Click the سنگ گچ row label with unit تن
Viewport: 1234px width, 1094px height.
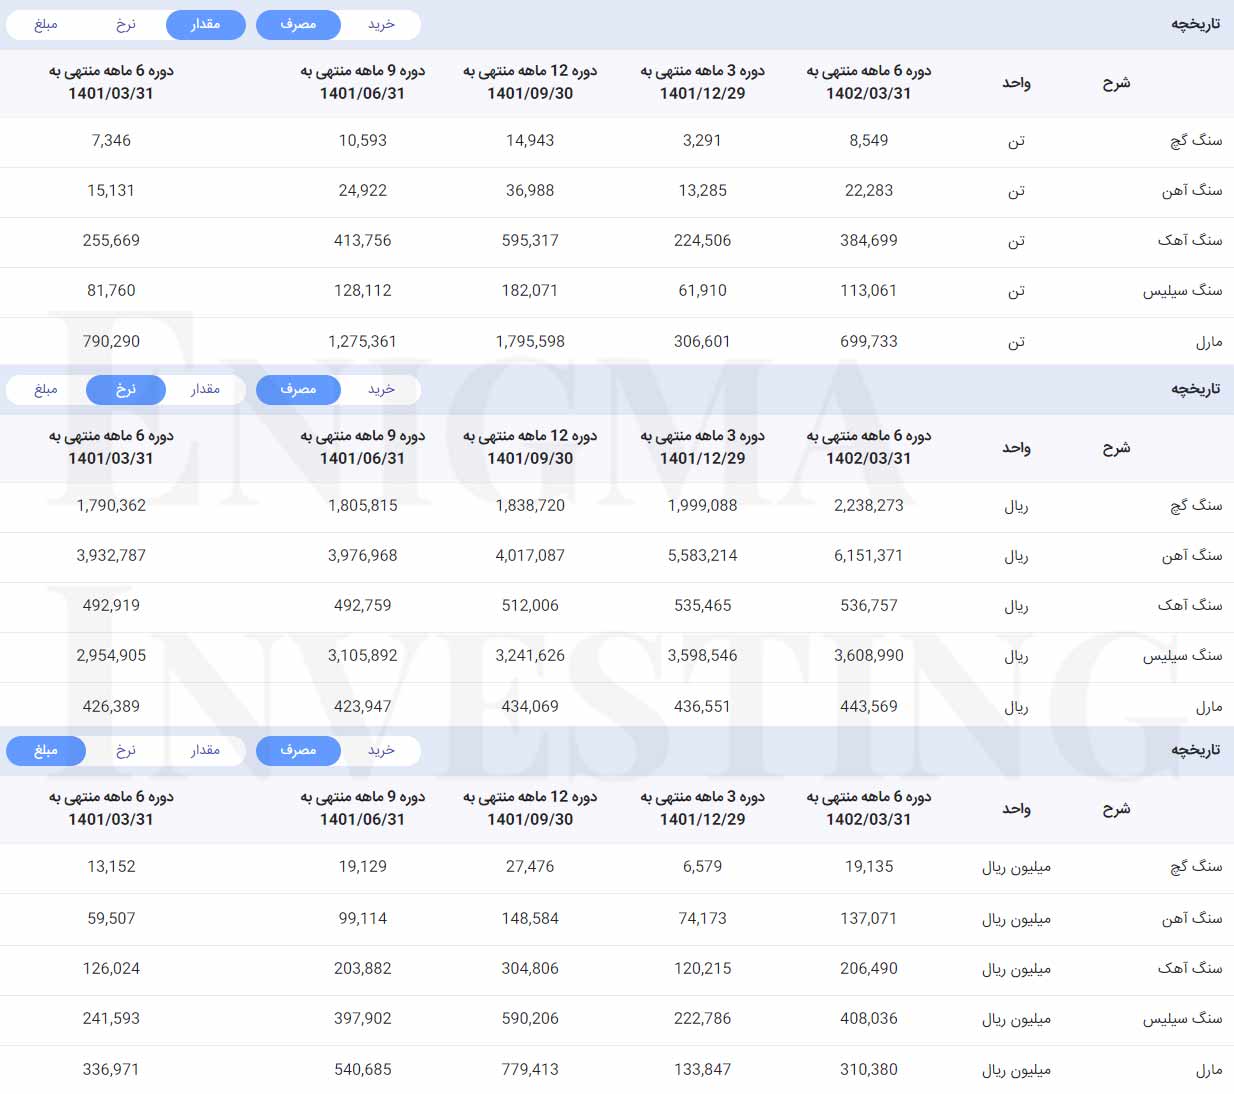(x=1196, y=141)
